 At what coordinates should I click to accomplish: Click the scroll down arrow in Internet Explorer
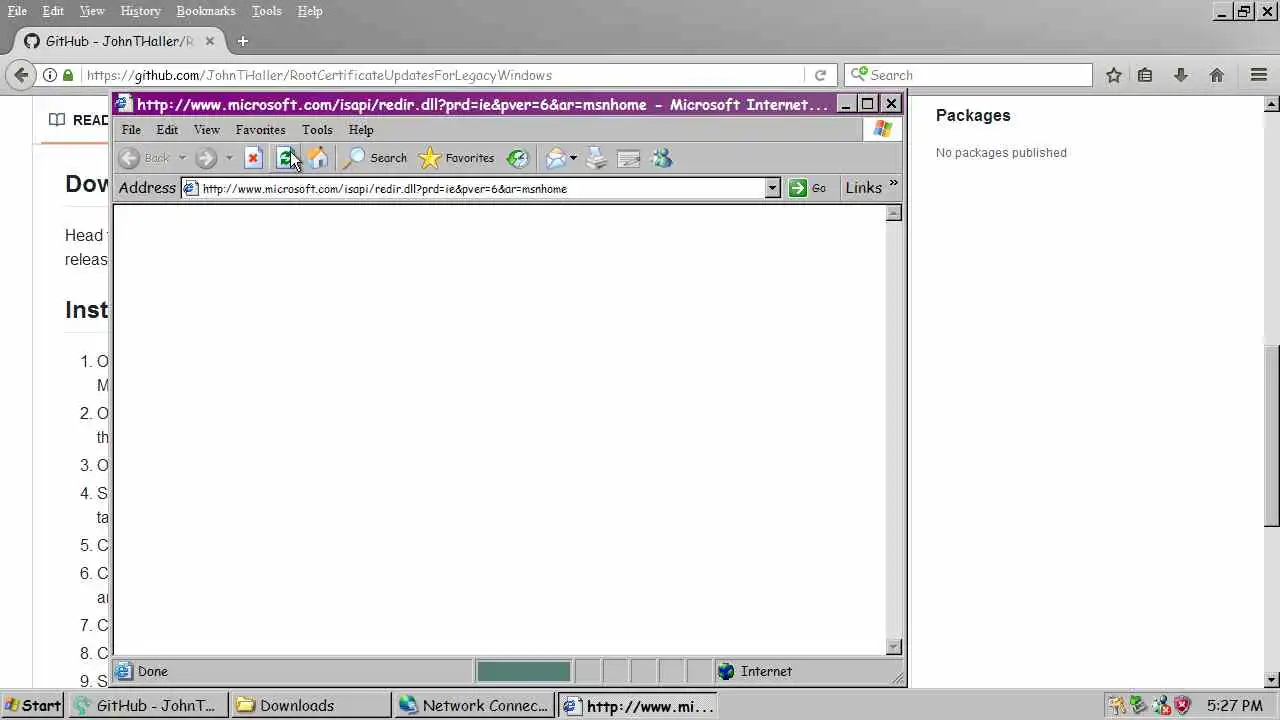(894, 647)
